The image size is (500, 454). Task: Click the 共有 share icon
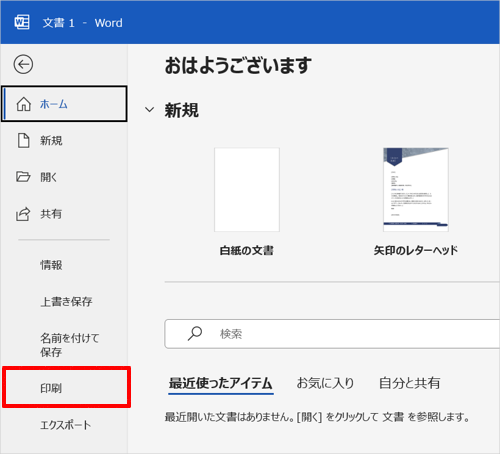(23, 214)
